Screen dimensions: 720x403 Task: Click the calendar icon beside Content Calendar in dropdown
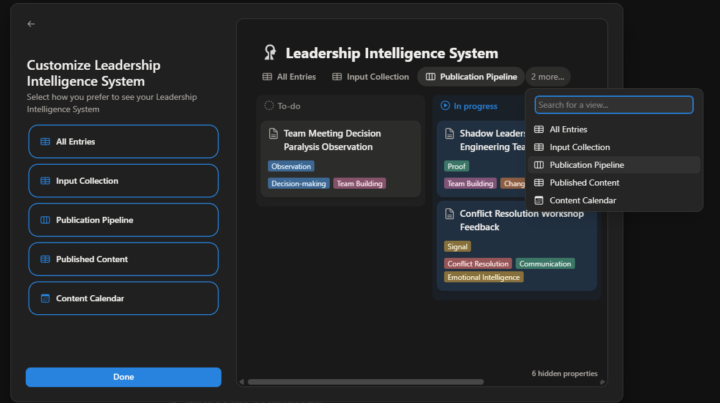(539, 201)
